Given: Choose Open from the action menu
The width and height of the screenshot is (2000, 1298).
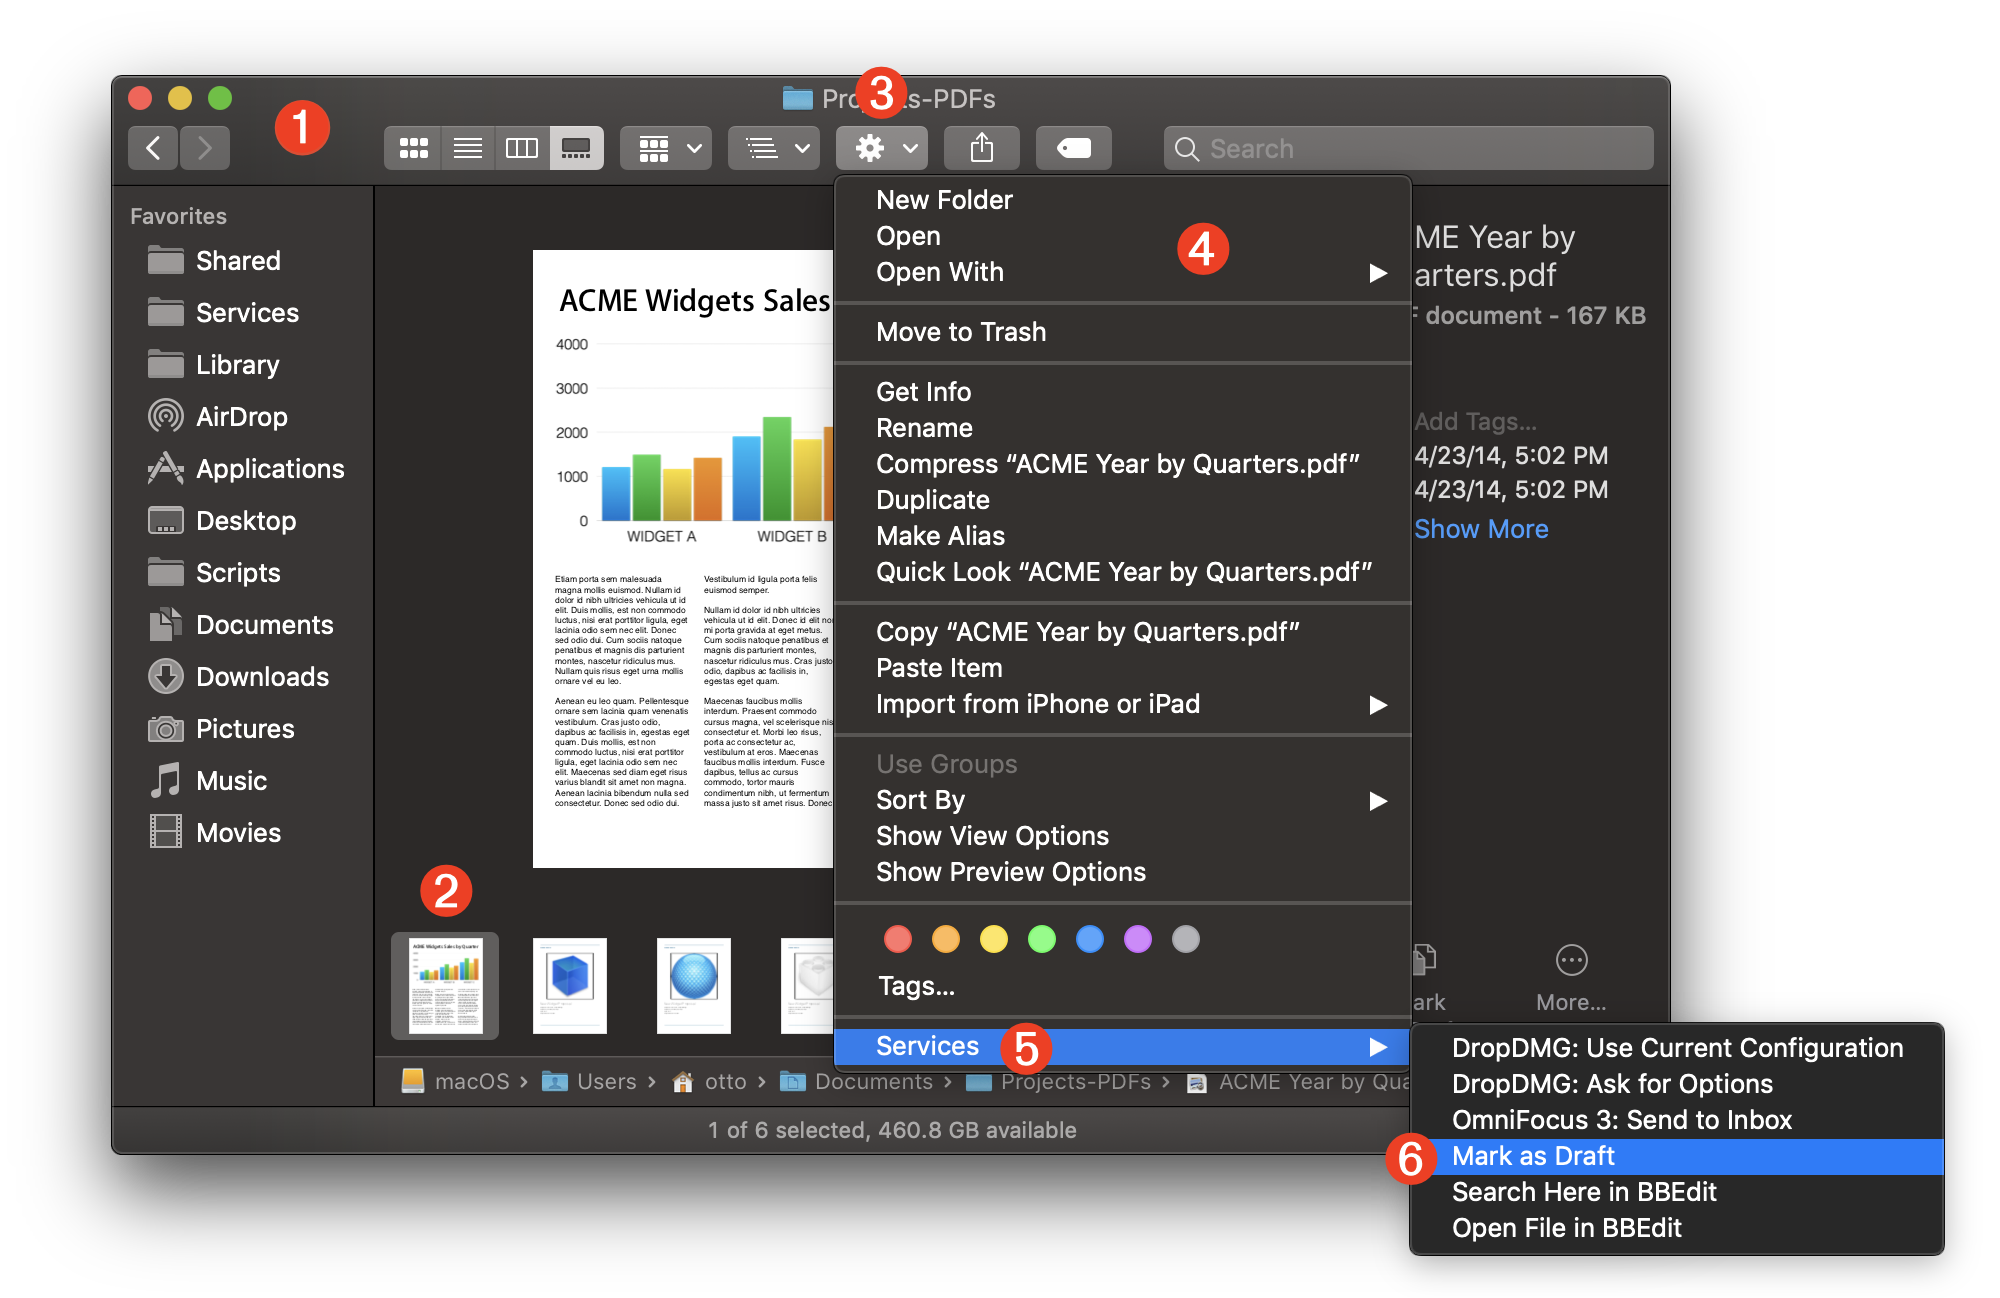Looking at the screenshot, I should point(1122,236).
